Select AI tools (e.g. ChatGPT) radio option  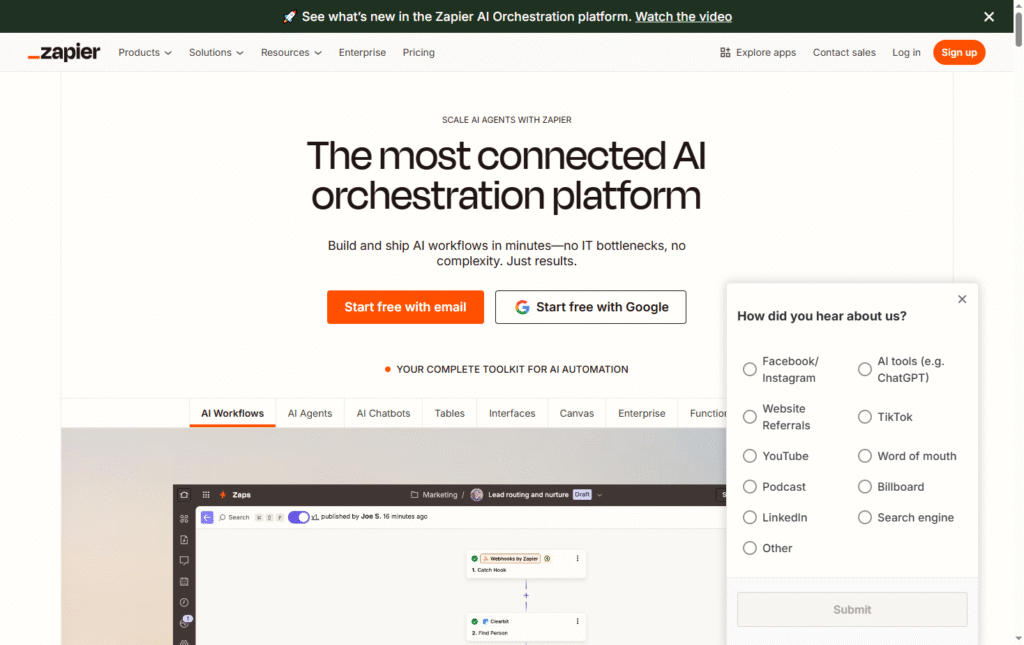865,370
